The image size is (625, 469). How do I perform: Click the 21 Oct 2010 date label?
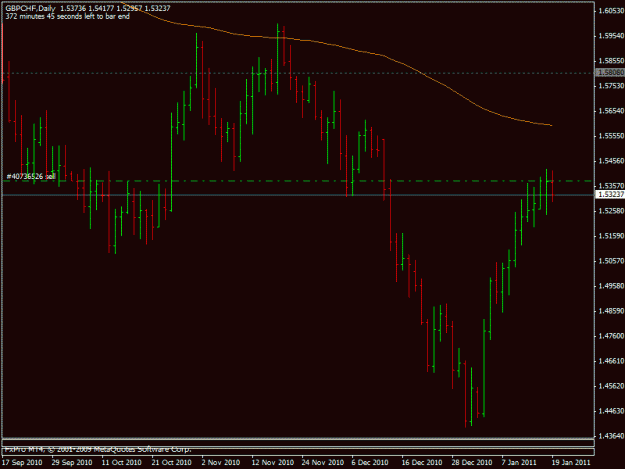(x=172, y=462)
